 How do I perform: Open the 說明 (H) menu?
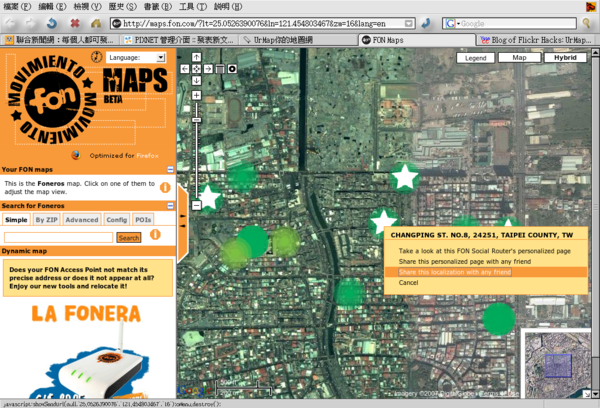(x=228, y=7)
